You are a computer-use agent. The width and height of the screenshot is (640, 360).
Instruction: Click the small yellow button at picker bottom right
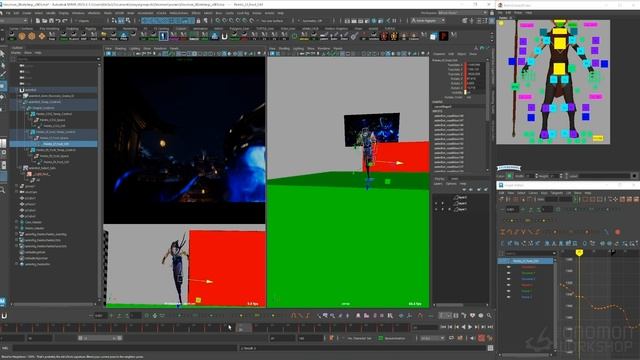[x=598, y=138]
